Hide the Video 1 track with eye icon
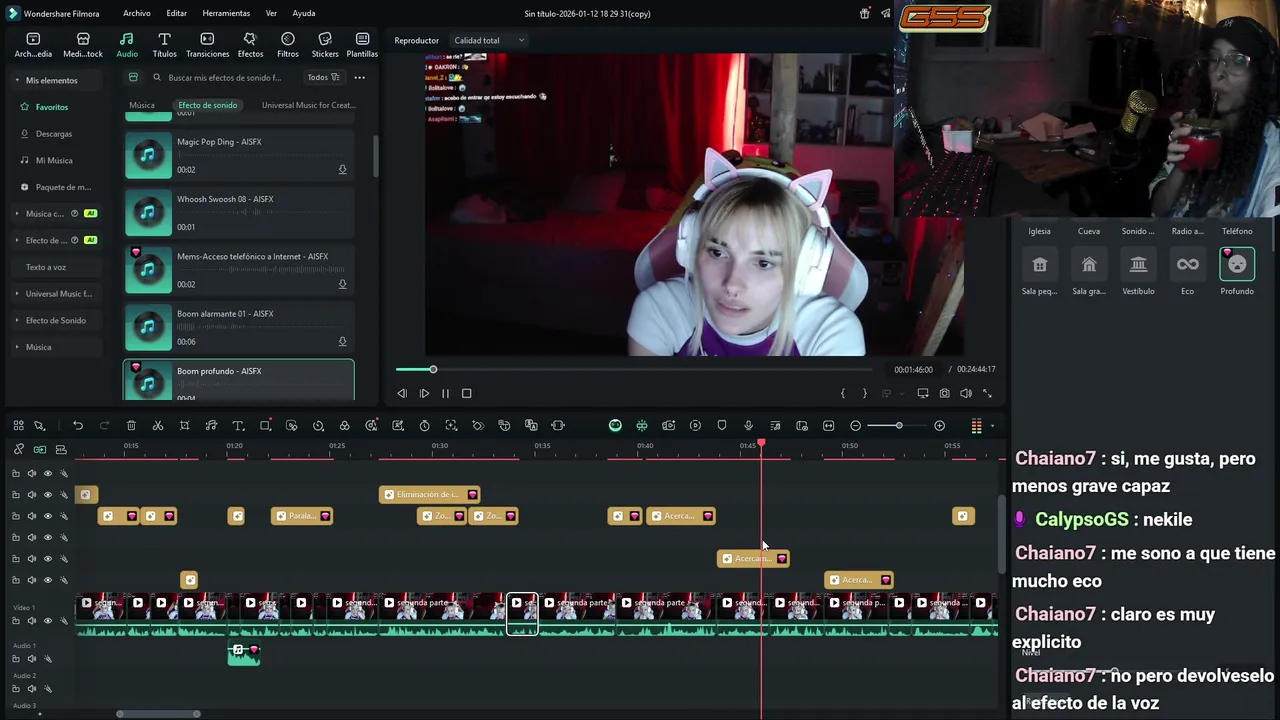The width and height of the screenshot is (1280, 720). click(x=47, y=621)
